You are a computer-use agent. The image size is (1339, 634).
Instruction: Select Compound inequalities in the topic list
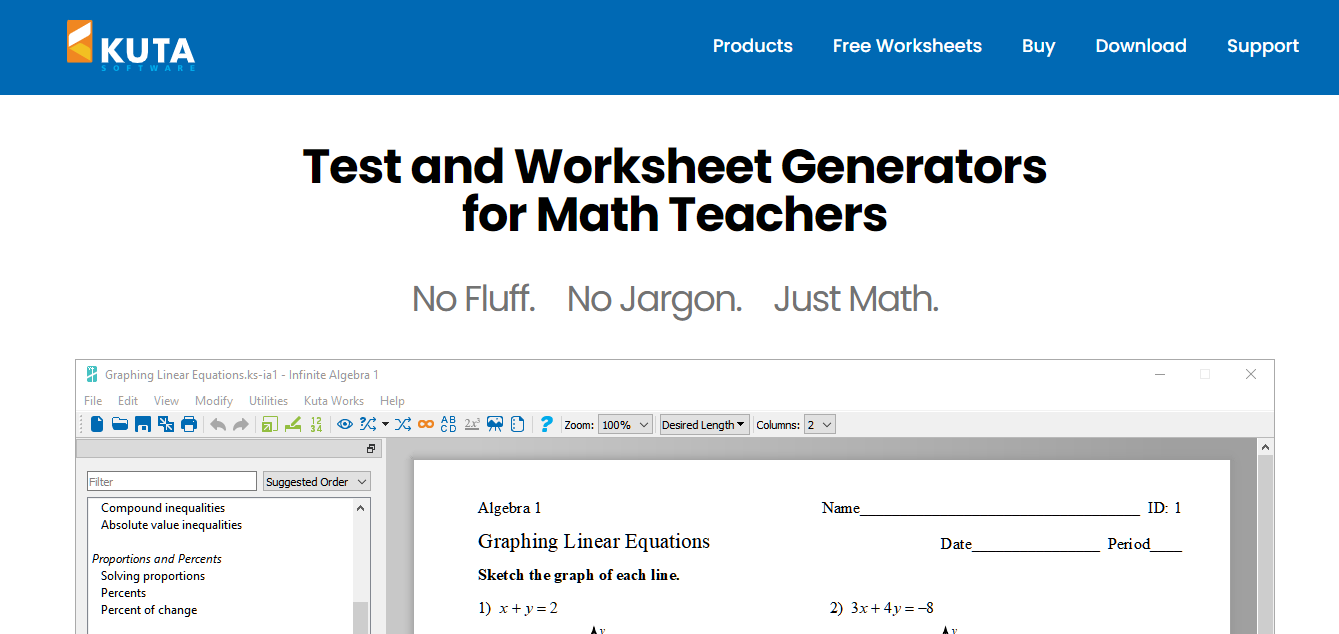[x=163, y=508]
